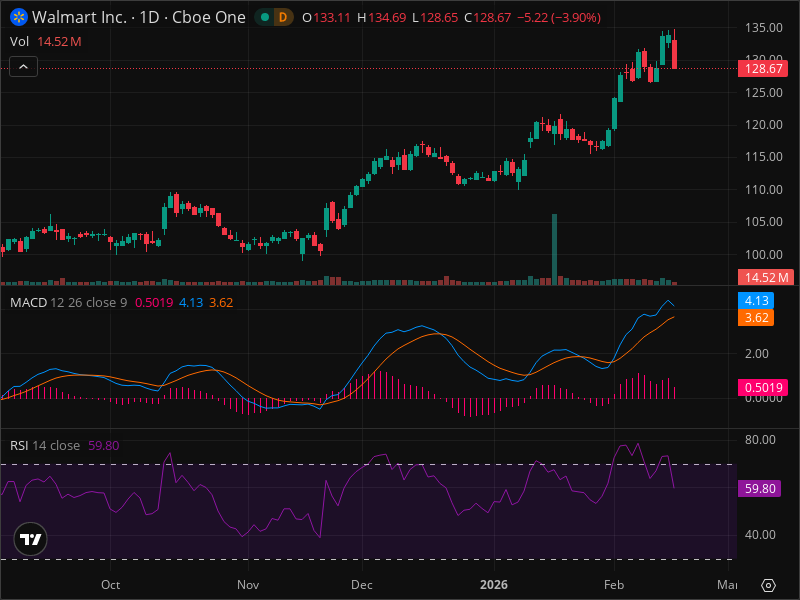Click the 105.00 price scale label
Image resolution: width=800 pixels, height=600 pixels.
[x=763, y=221]
